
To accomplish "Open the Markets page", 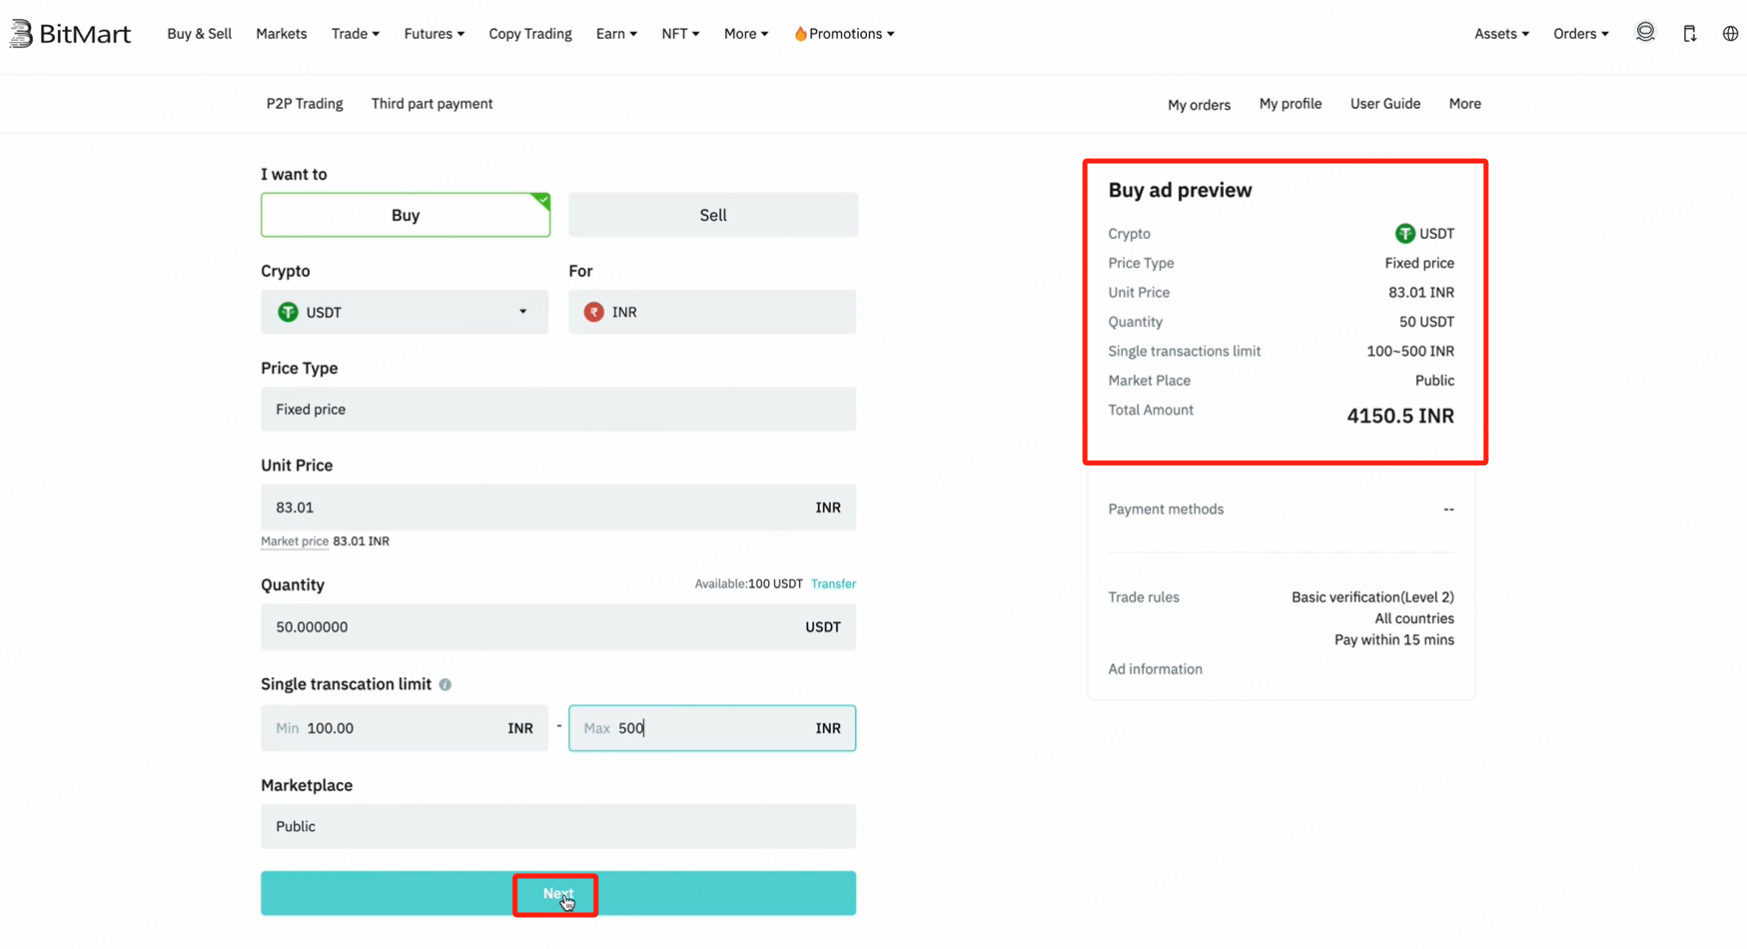I will 281,34.
